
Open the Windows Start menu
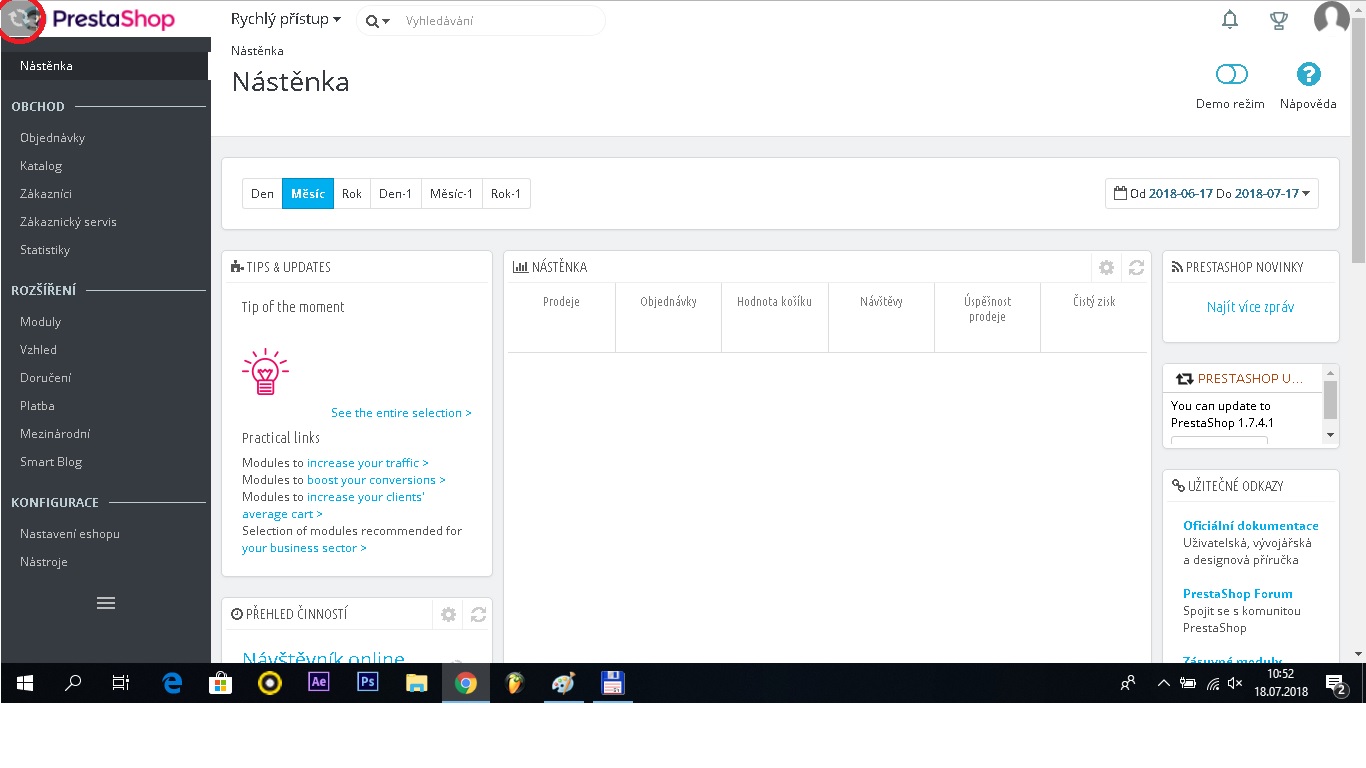click(x=25, y=683)
